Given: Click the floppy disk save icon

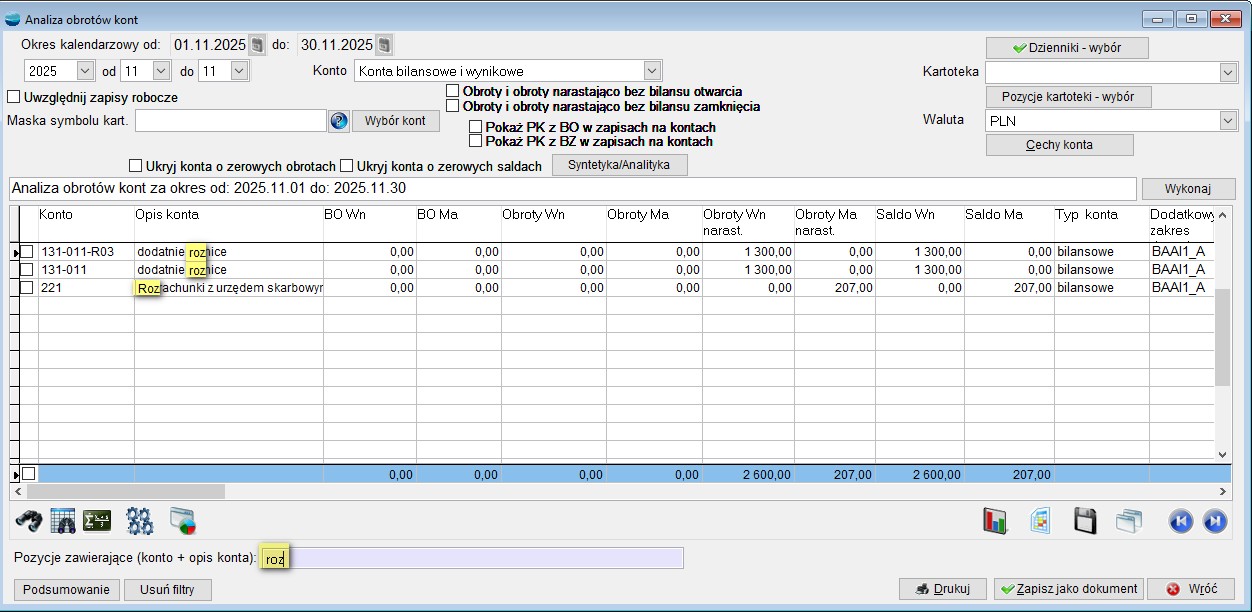Looking at the screenshot, I should point(1085,521).
